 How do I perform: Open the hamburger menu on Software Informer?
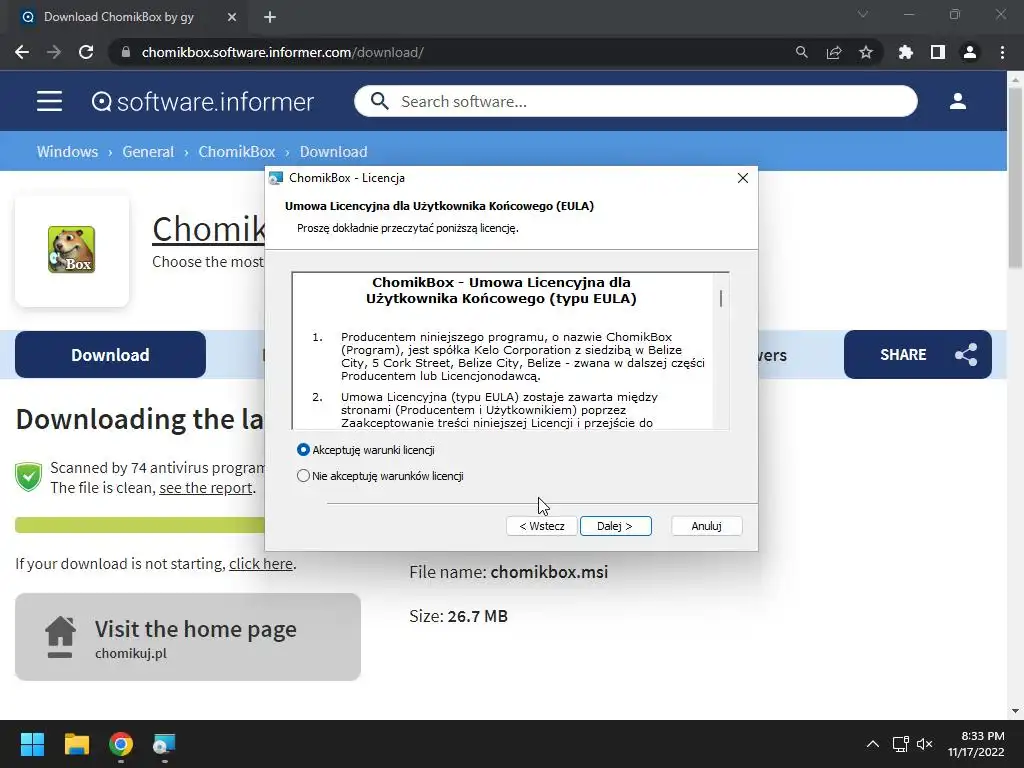50,101
